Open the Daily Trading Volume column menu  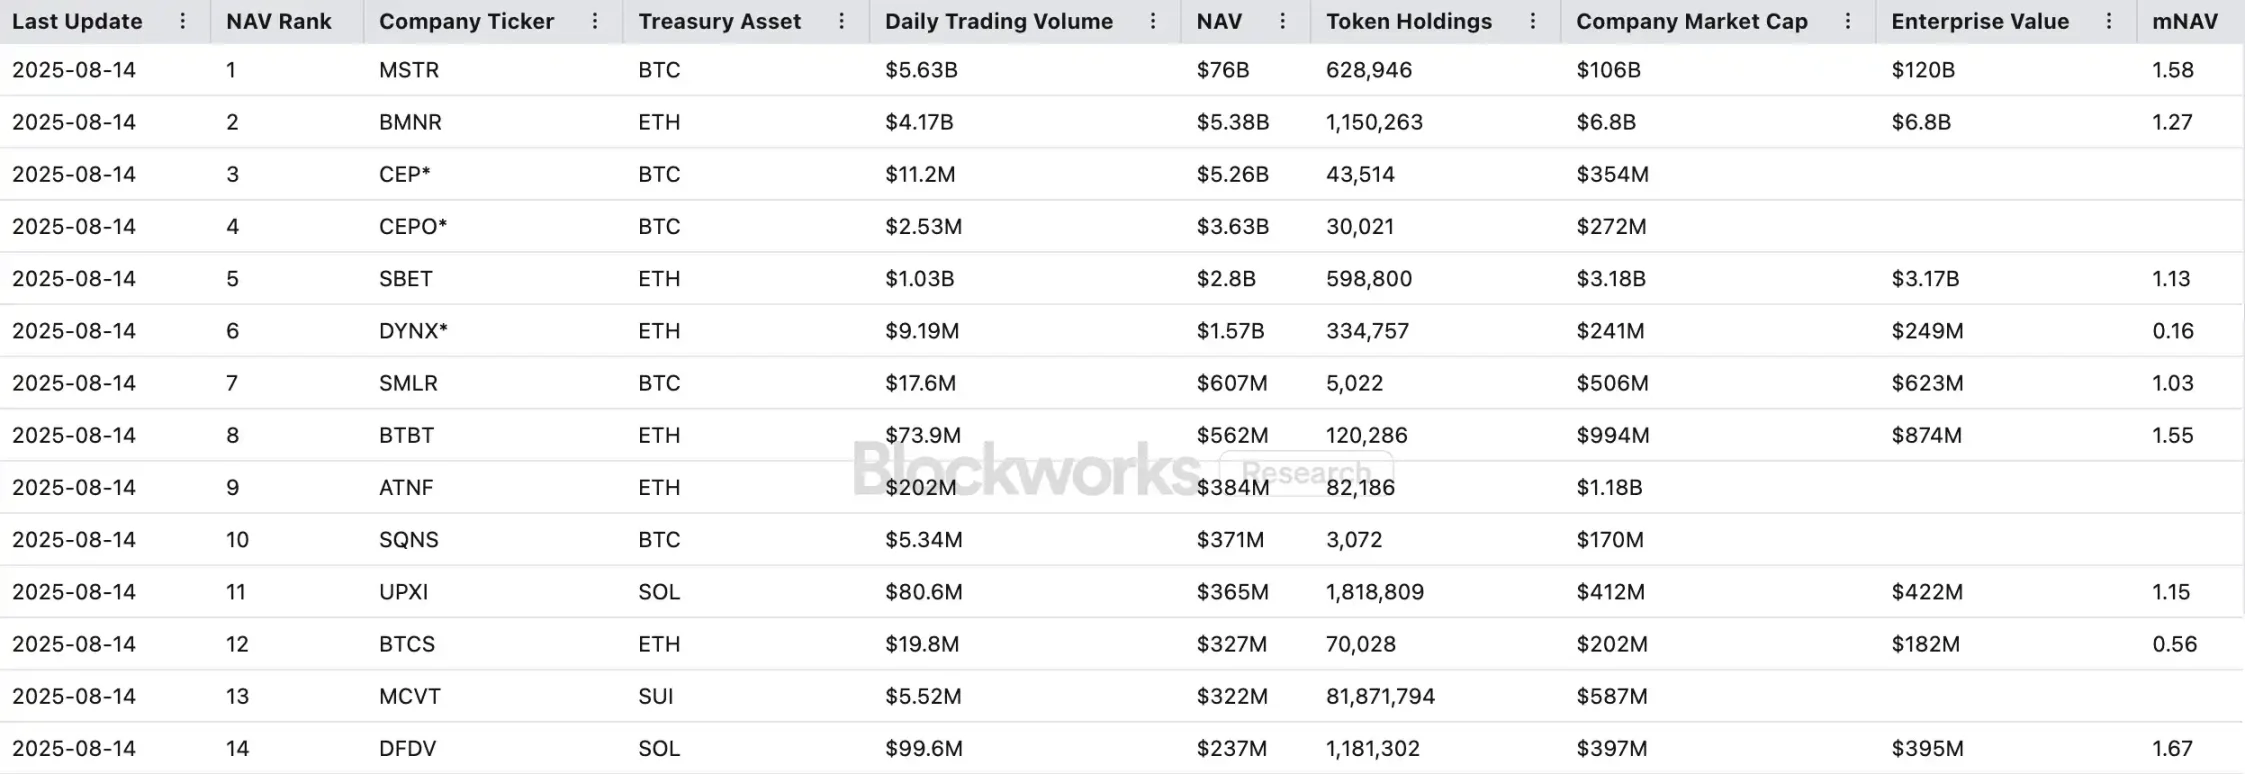tap(1153, 21)
